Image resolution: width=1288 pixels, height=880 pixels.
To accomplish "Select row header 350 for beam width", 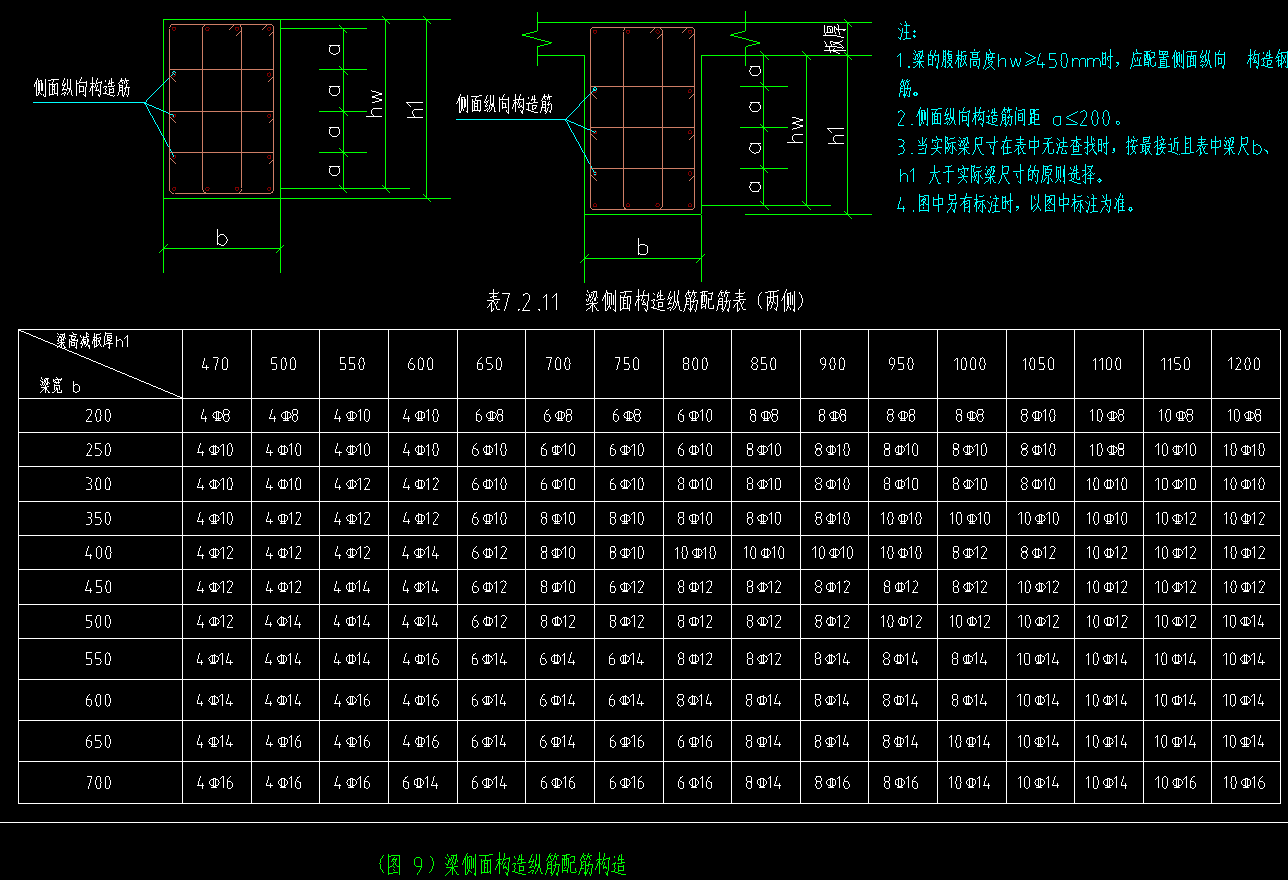I will click(99, 519).
